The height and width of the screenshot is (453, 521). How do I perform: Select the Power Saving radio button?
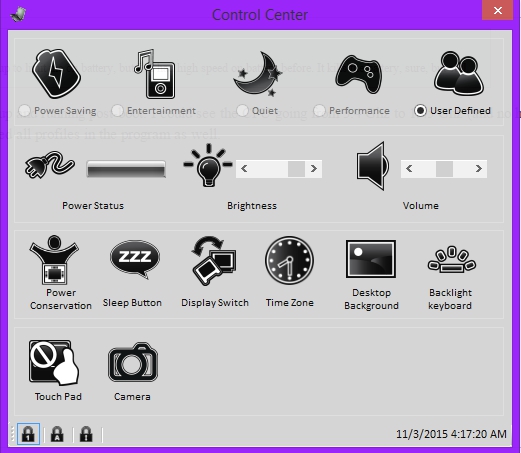point(25,110)
